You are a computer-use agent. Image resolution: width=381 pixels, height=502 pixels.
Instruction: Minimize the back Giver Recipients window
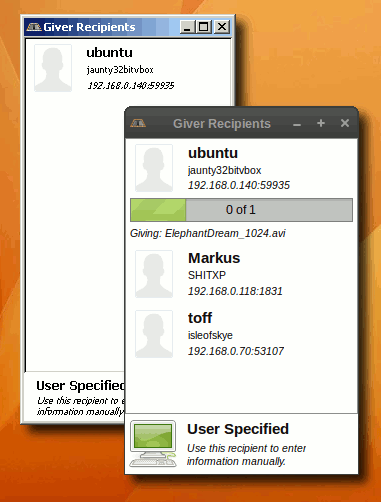point(187,27)
